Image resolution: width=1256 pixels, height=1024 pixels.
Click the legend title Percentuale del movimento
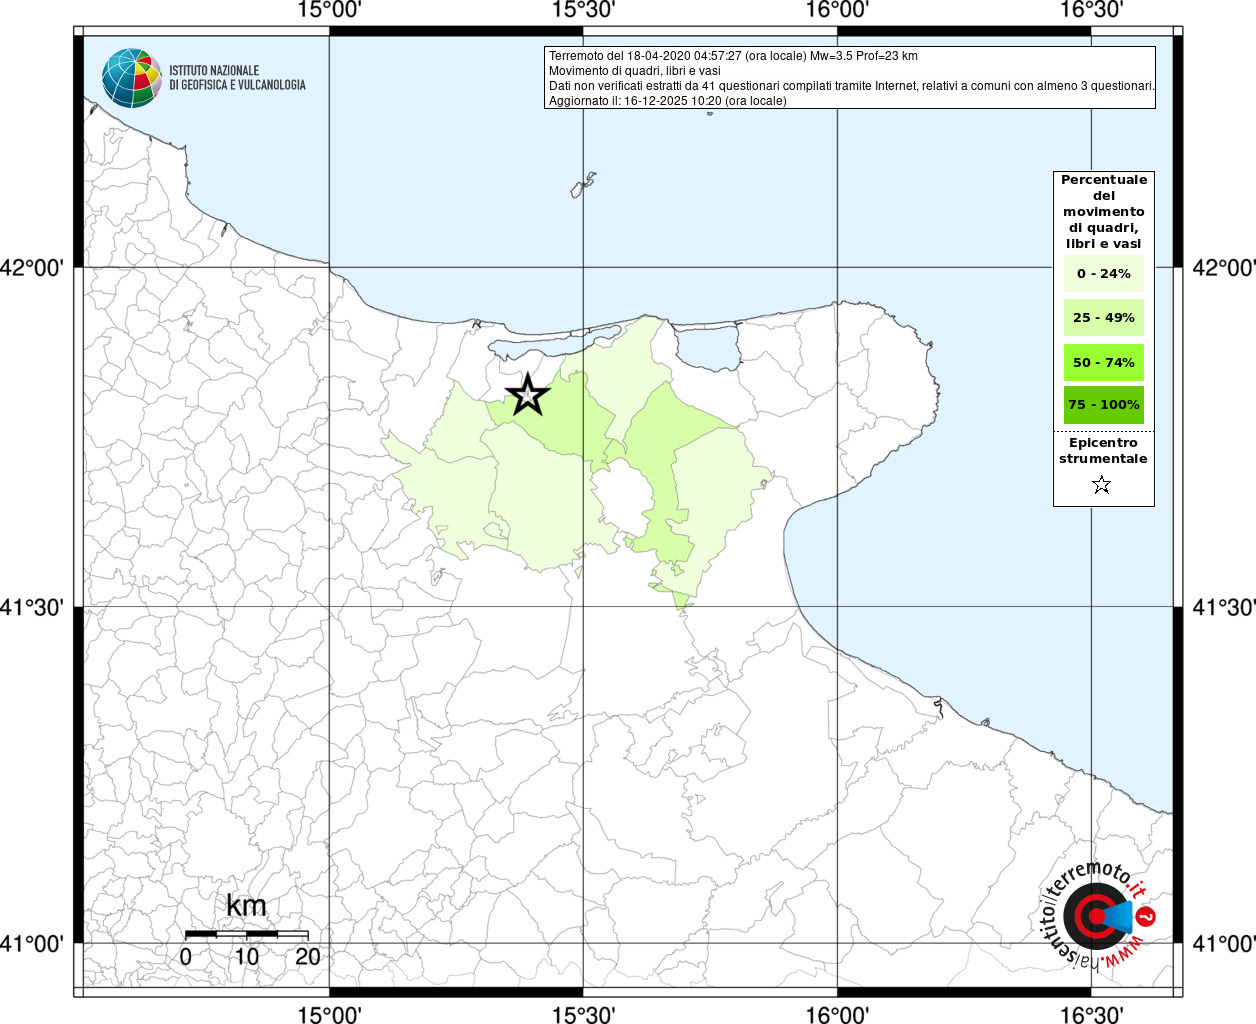coord(1103,211)
